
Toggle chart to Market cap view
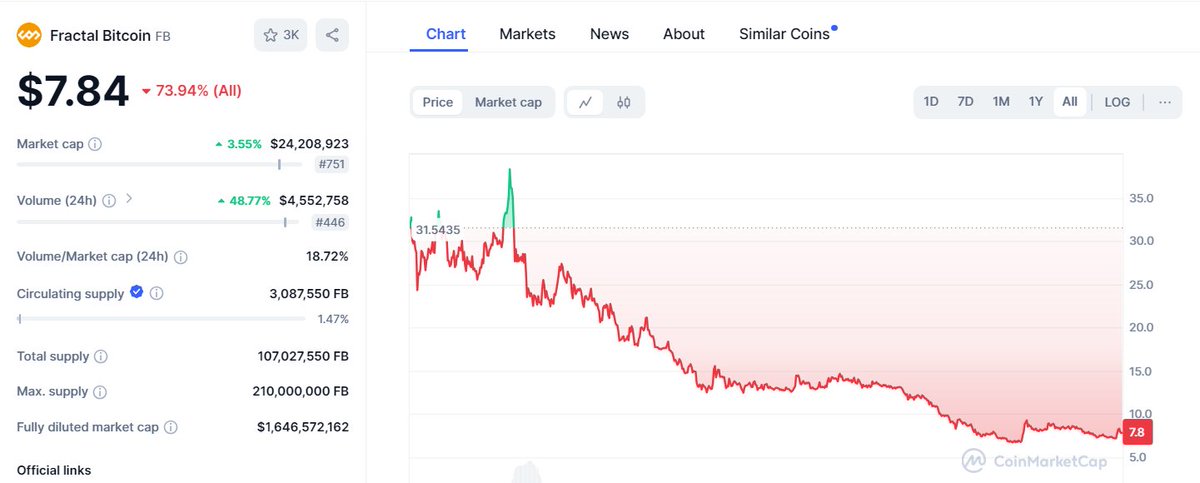tap(508, 102)
